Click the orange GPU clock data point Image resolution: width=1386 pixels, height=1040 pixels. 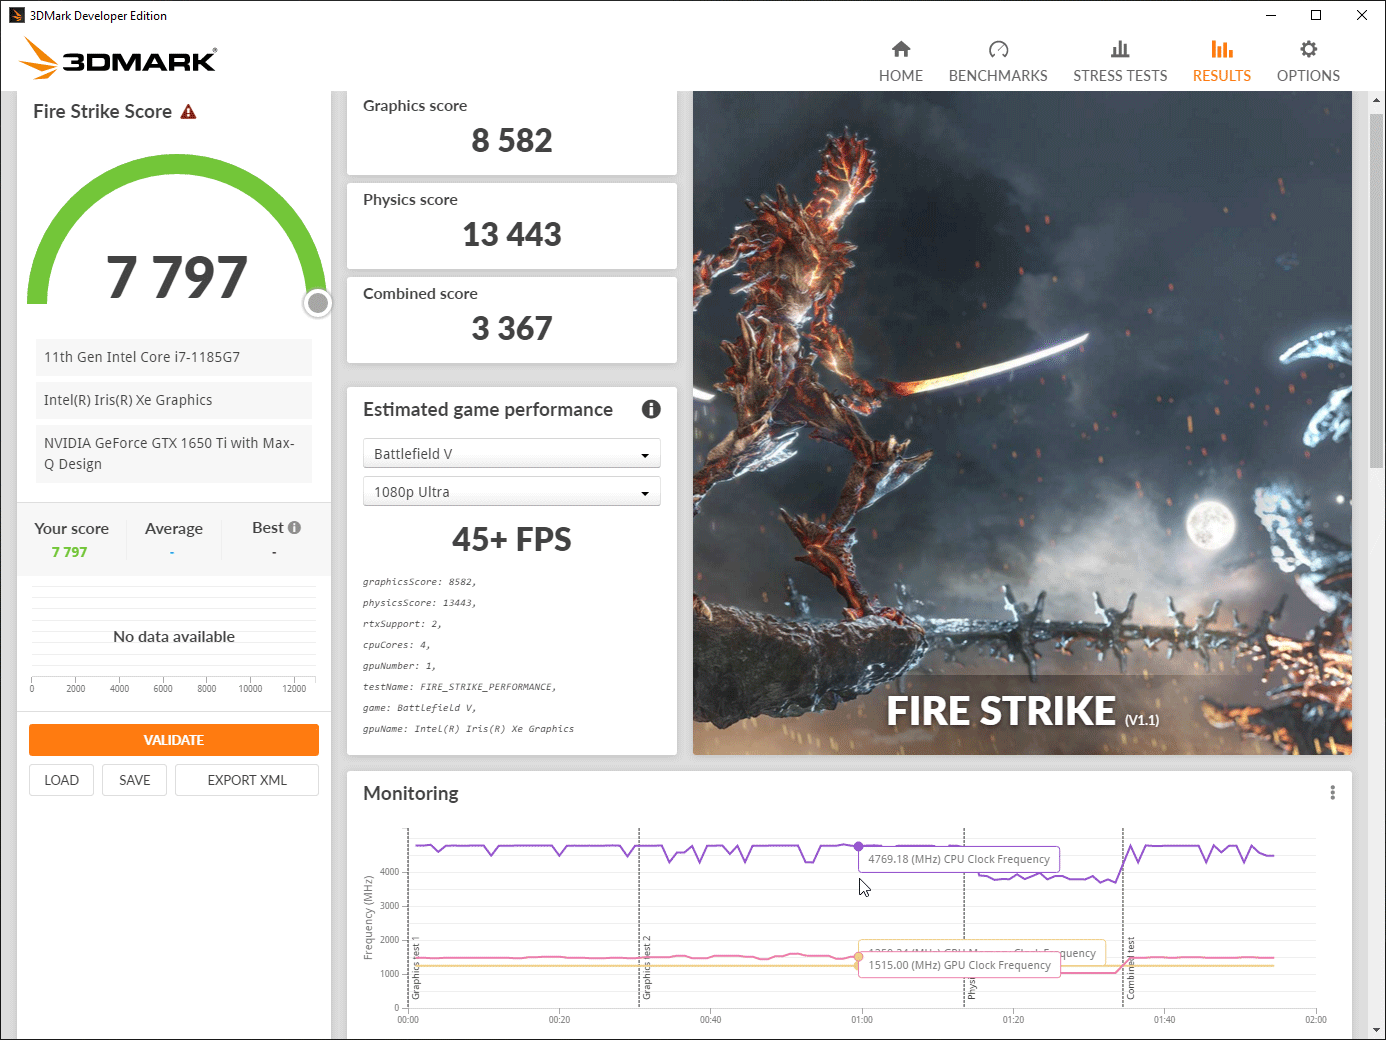coord(858,957)
